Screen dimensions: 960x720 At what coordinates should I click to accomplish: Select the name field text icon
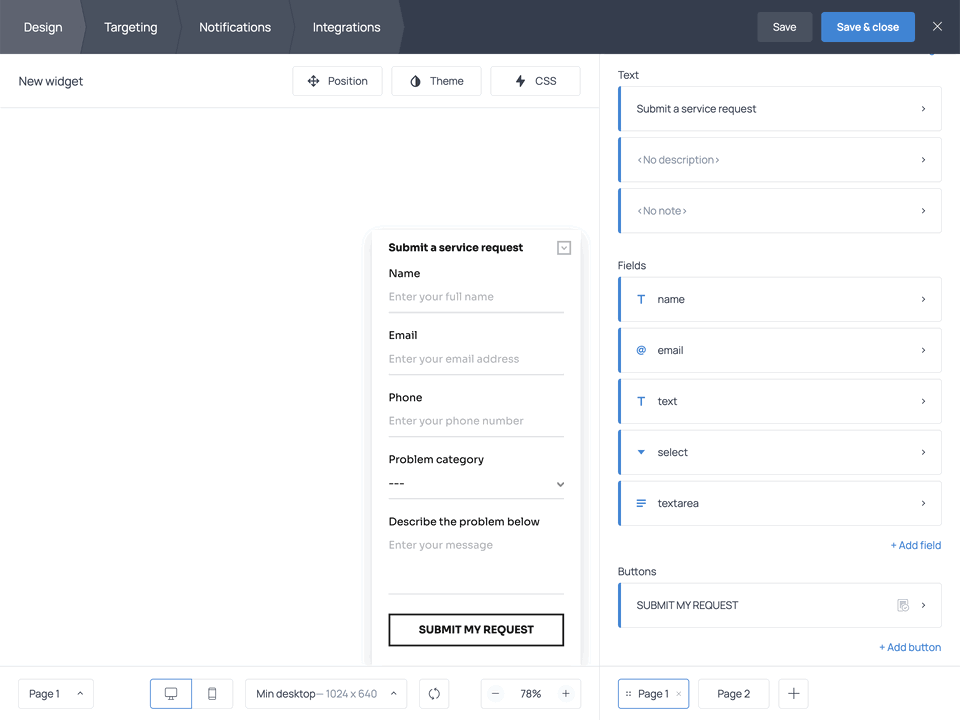tap(640, 299)
